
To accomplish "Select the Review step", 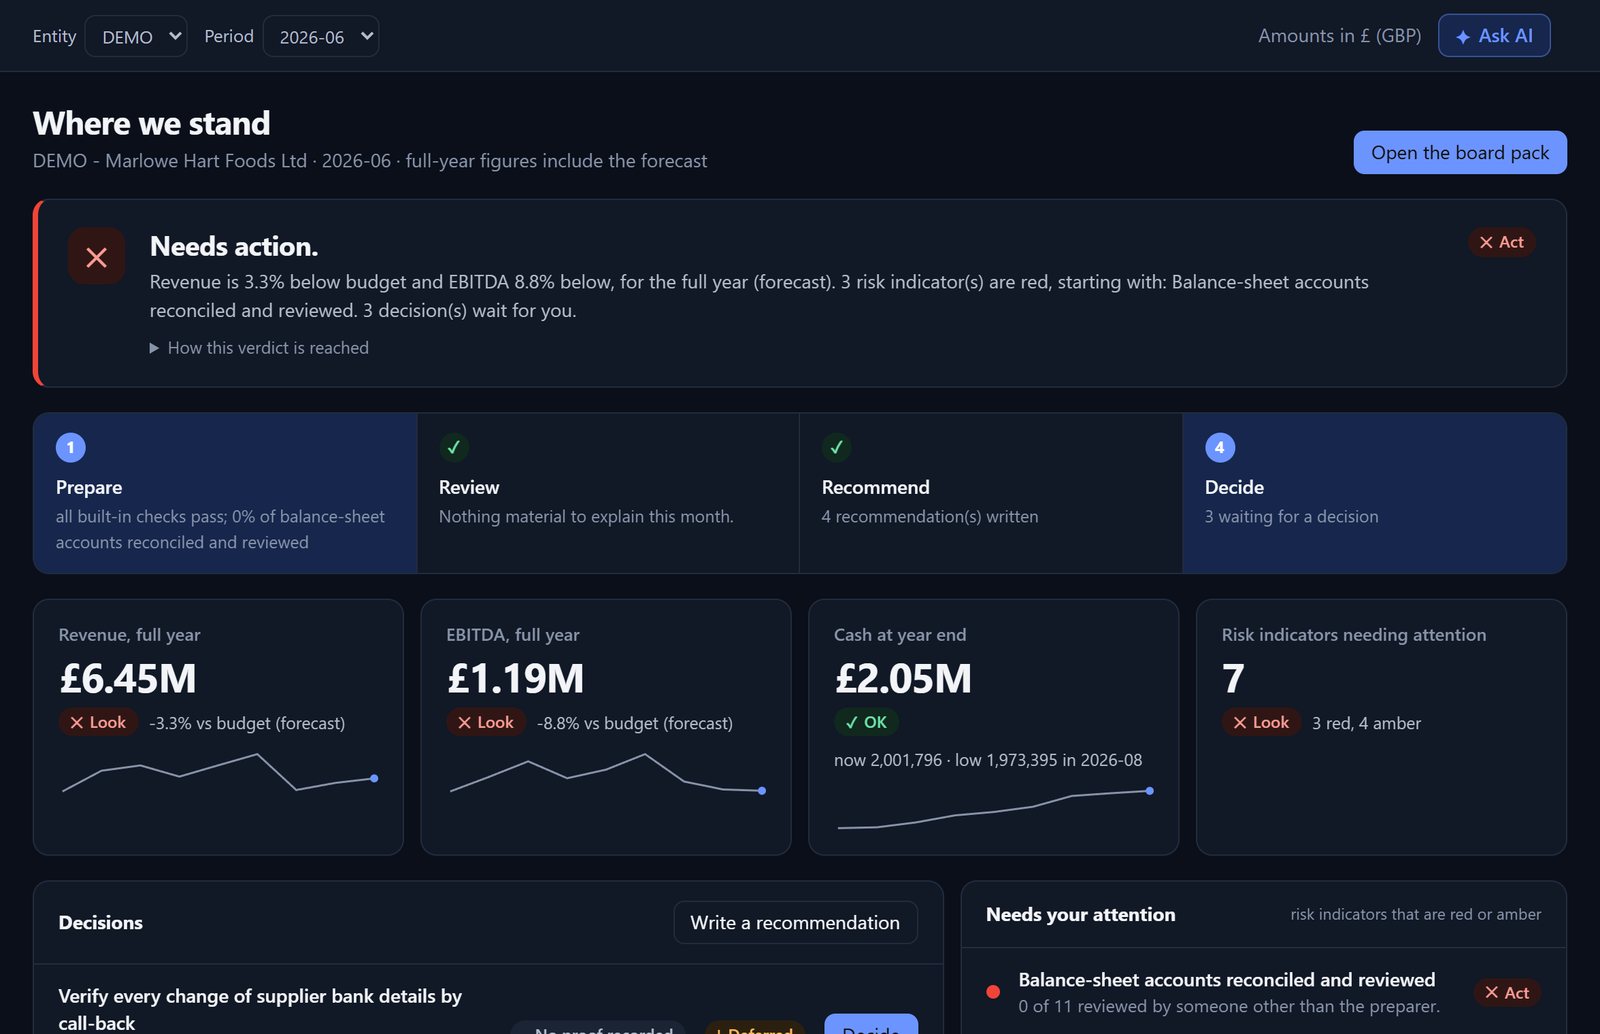I will pos(608,493).
